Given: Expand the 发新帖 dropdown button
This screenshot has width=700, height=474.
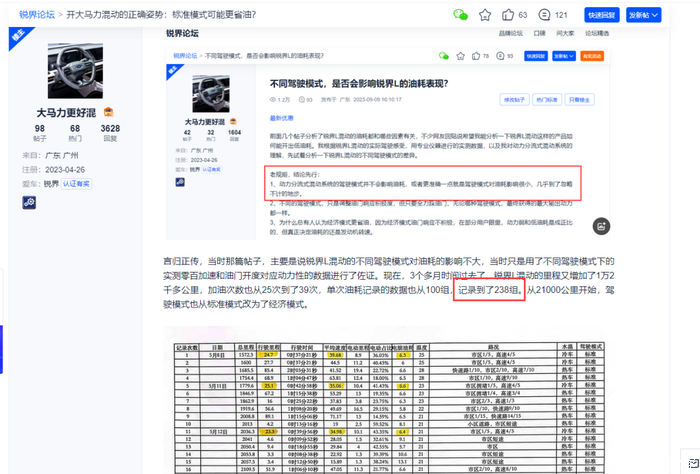Looking at the screenshot, I should pos(644,15).
